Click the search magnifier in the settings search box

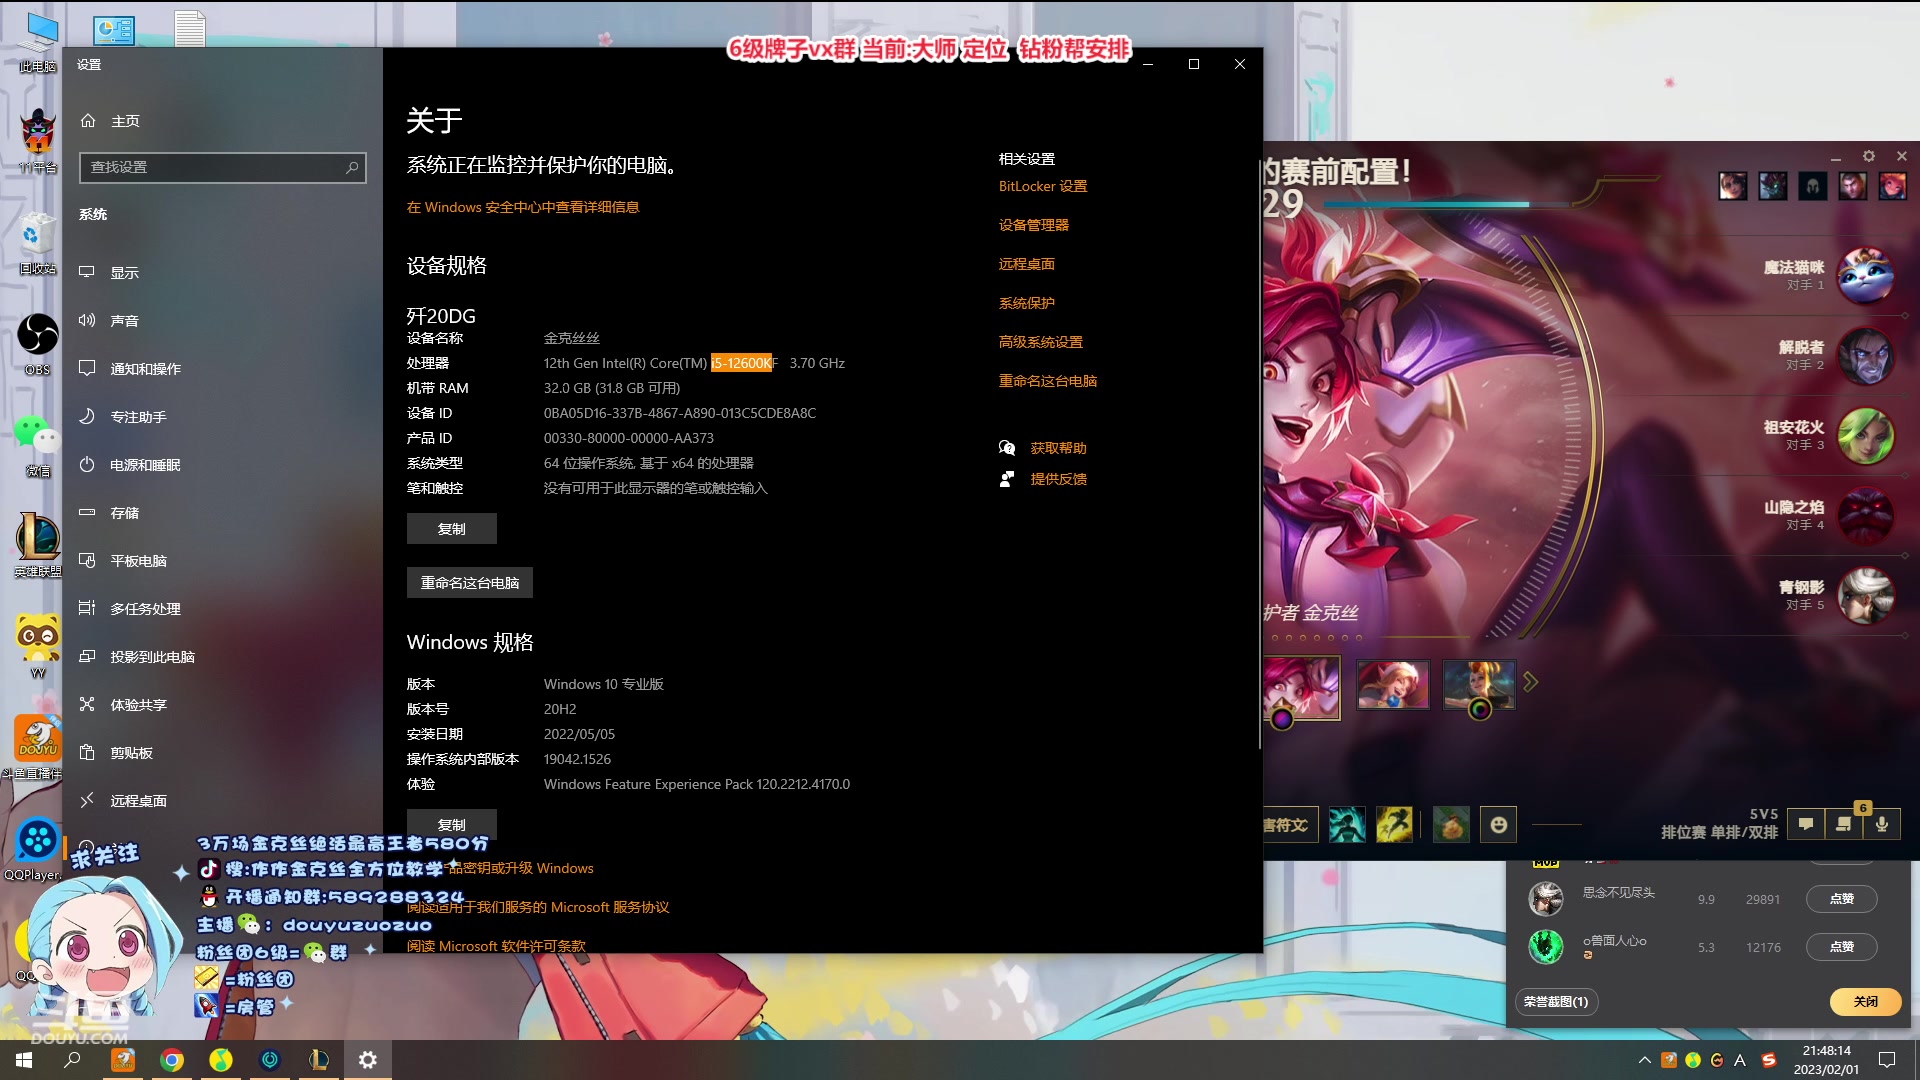pos(352,167)
